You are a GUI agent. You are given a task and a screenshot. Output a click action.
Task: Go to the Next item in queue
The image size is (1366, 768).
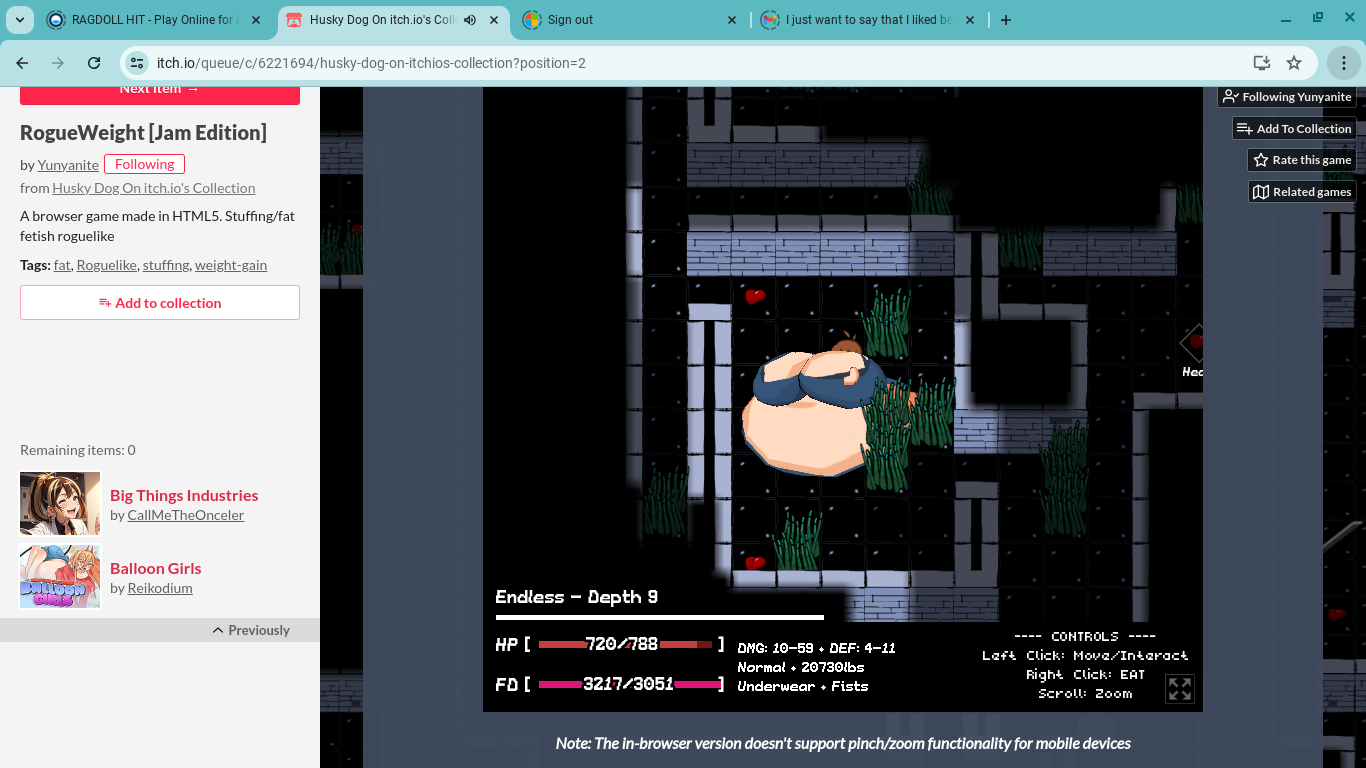160,92
